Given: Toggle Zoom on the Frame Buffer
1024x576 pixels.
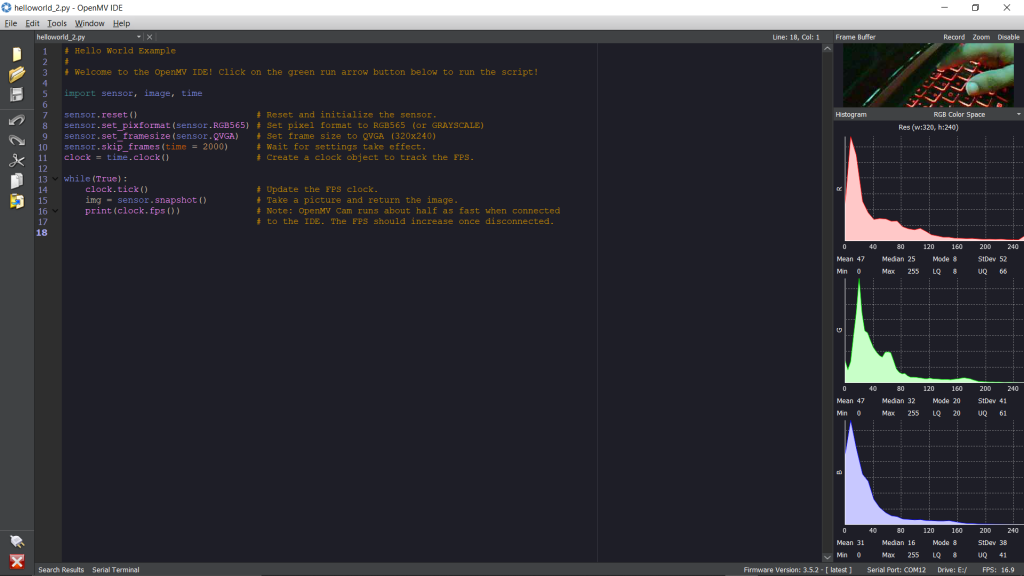Looking at the screenshot, I should pos(981,37).
